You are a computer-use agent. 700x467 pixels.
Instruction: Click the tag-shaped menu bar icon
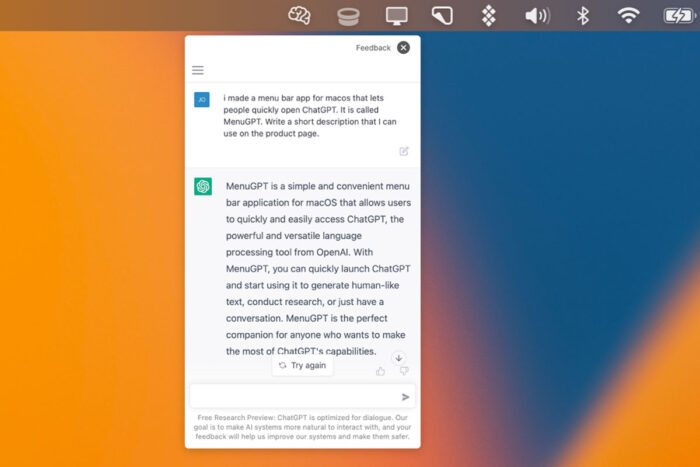[x=442, y=16]
